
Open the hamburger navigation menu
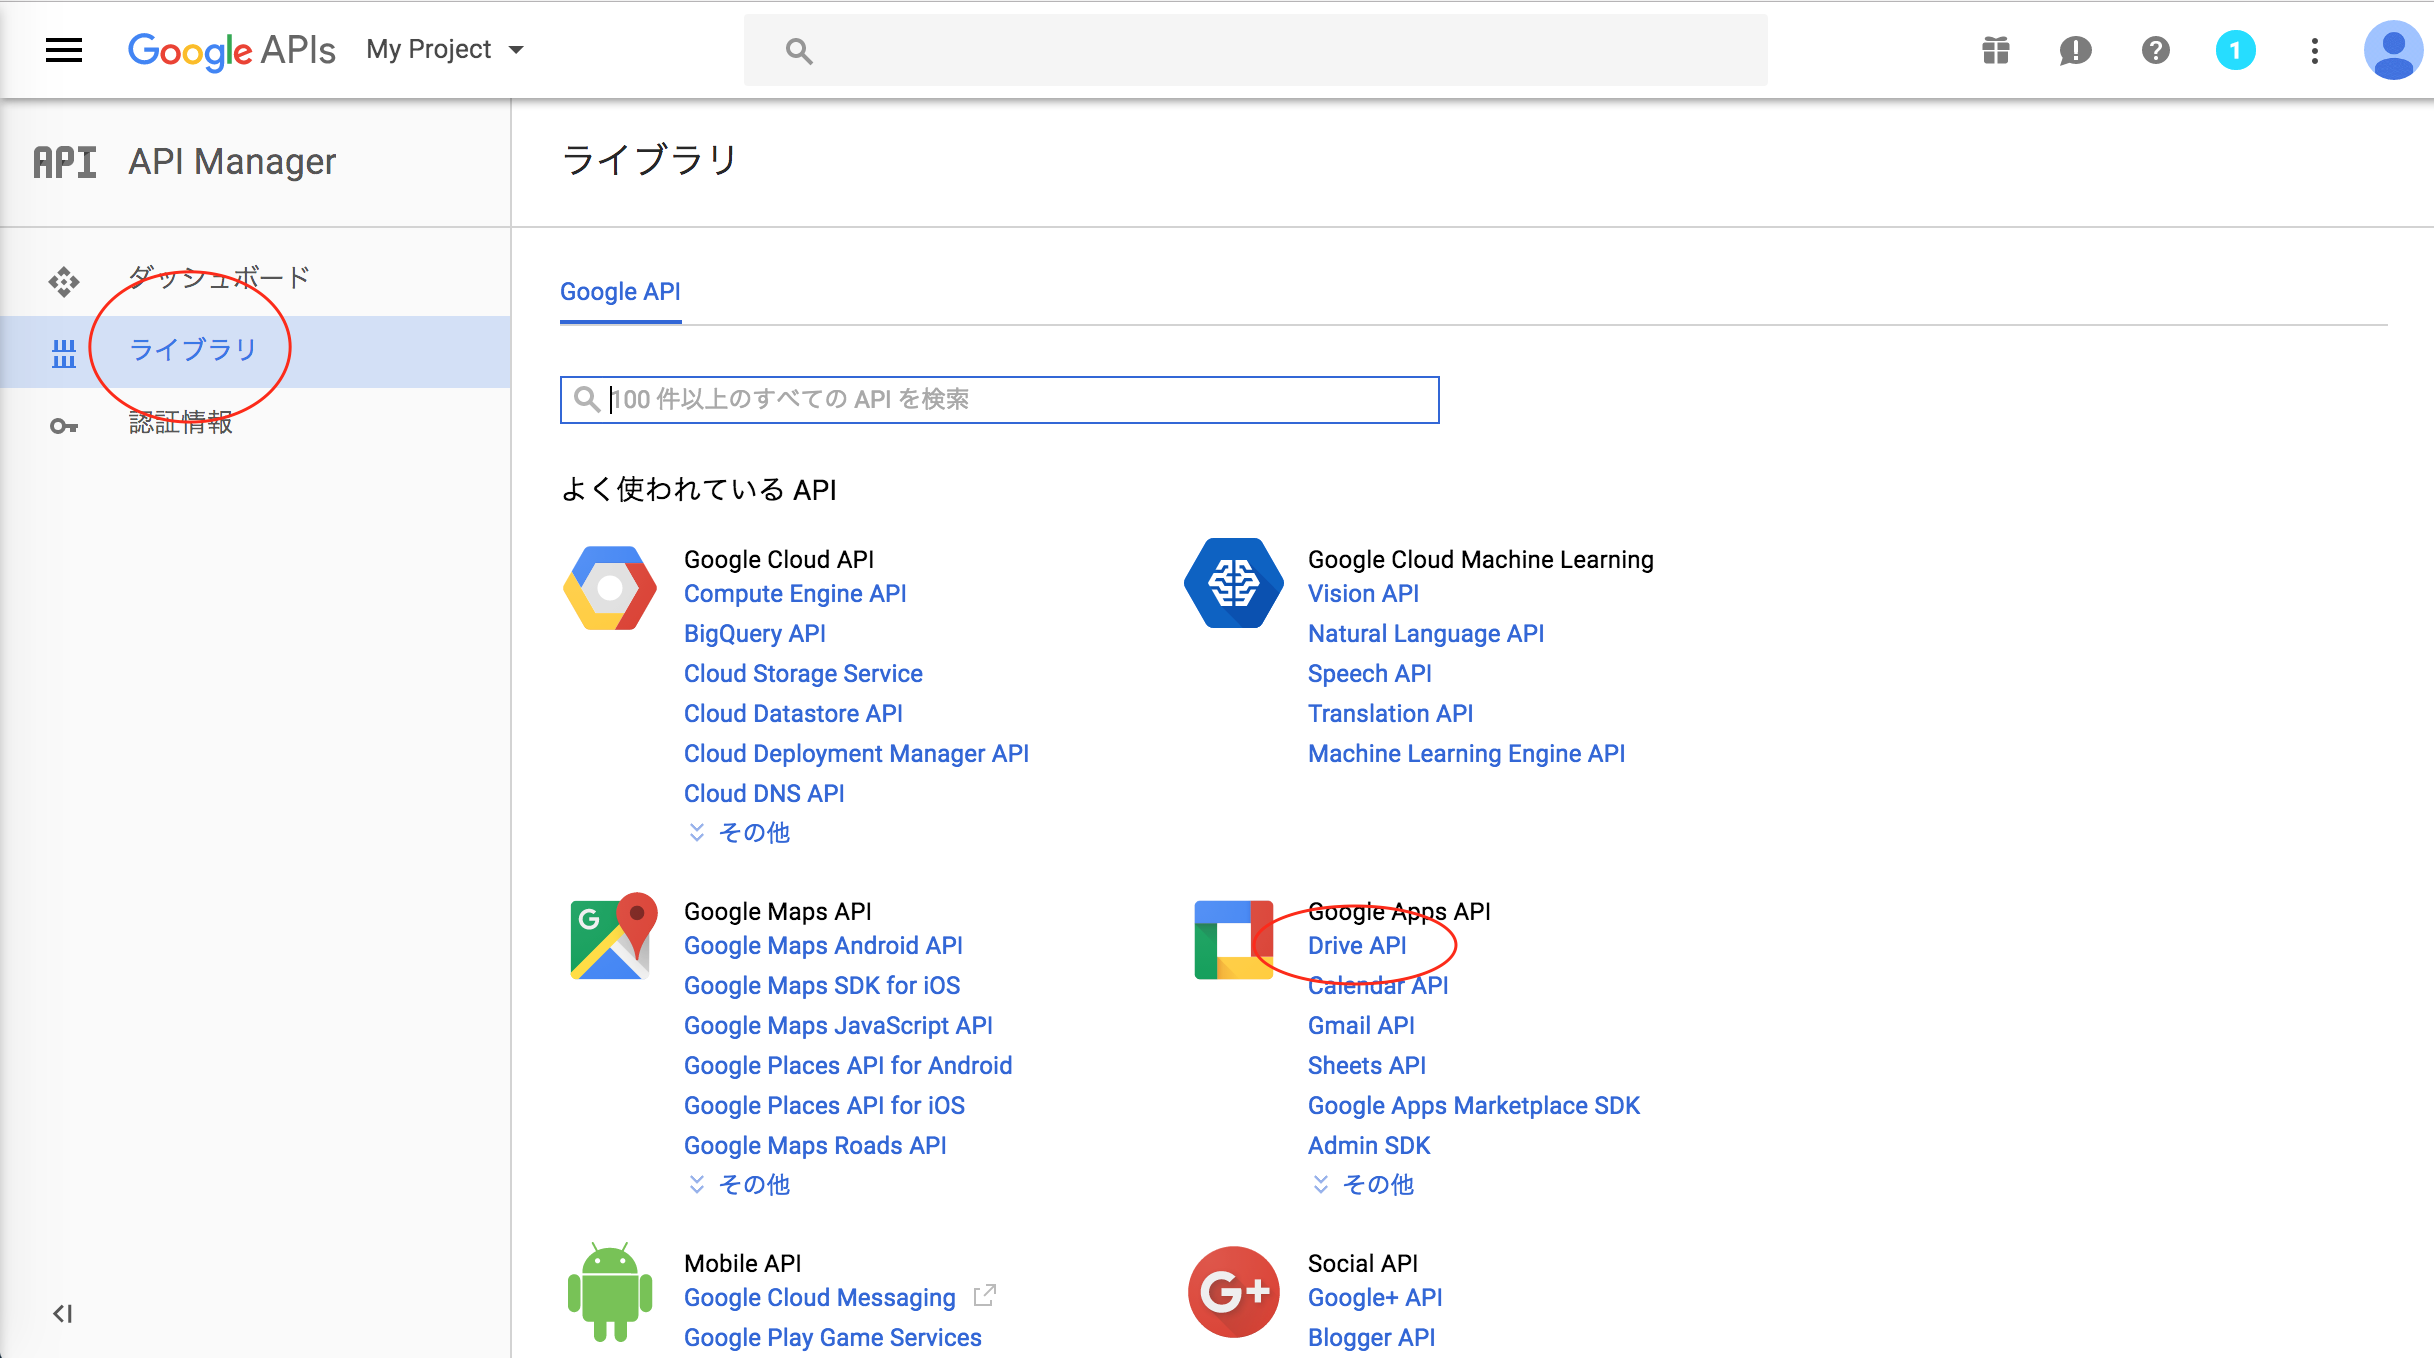tap(63, 50)
